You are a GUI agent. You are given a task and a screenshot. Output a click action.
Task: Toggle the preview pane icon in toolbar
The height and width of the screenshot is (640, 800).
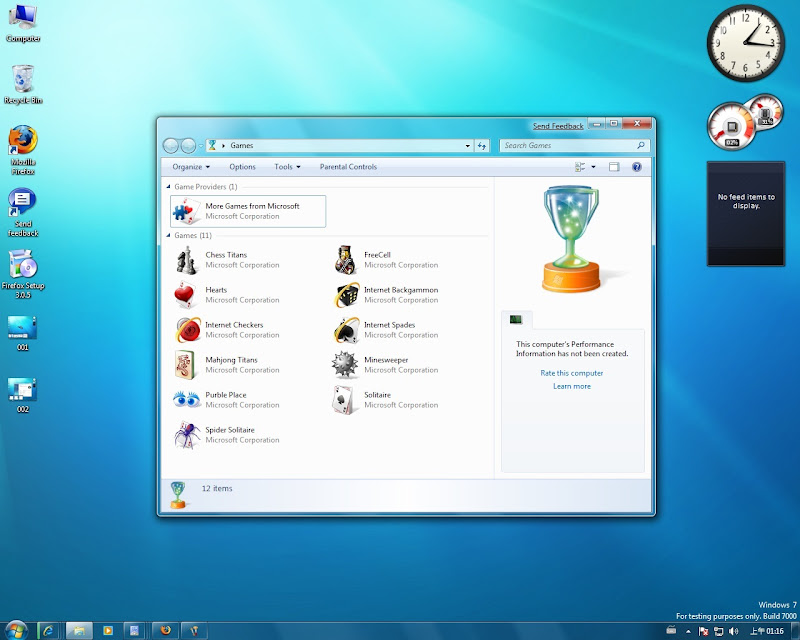click(x=614, y=167)
